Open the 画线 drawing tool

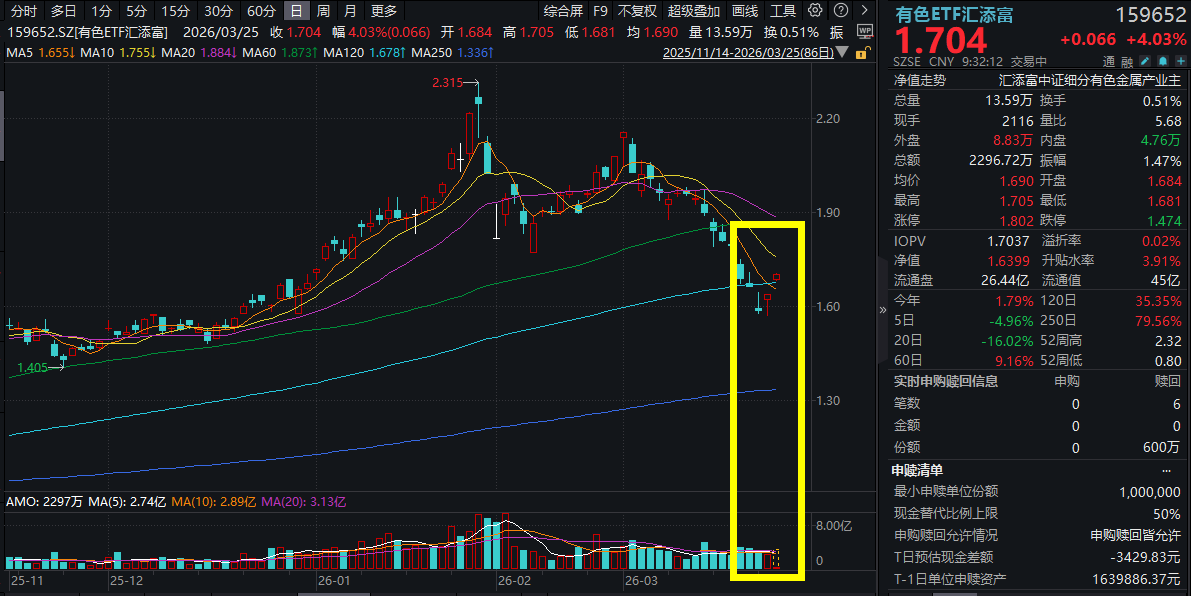[x=745, y=11]
